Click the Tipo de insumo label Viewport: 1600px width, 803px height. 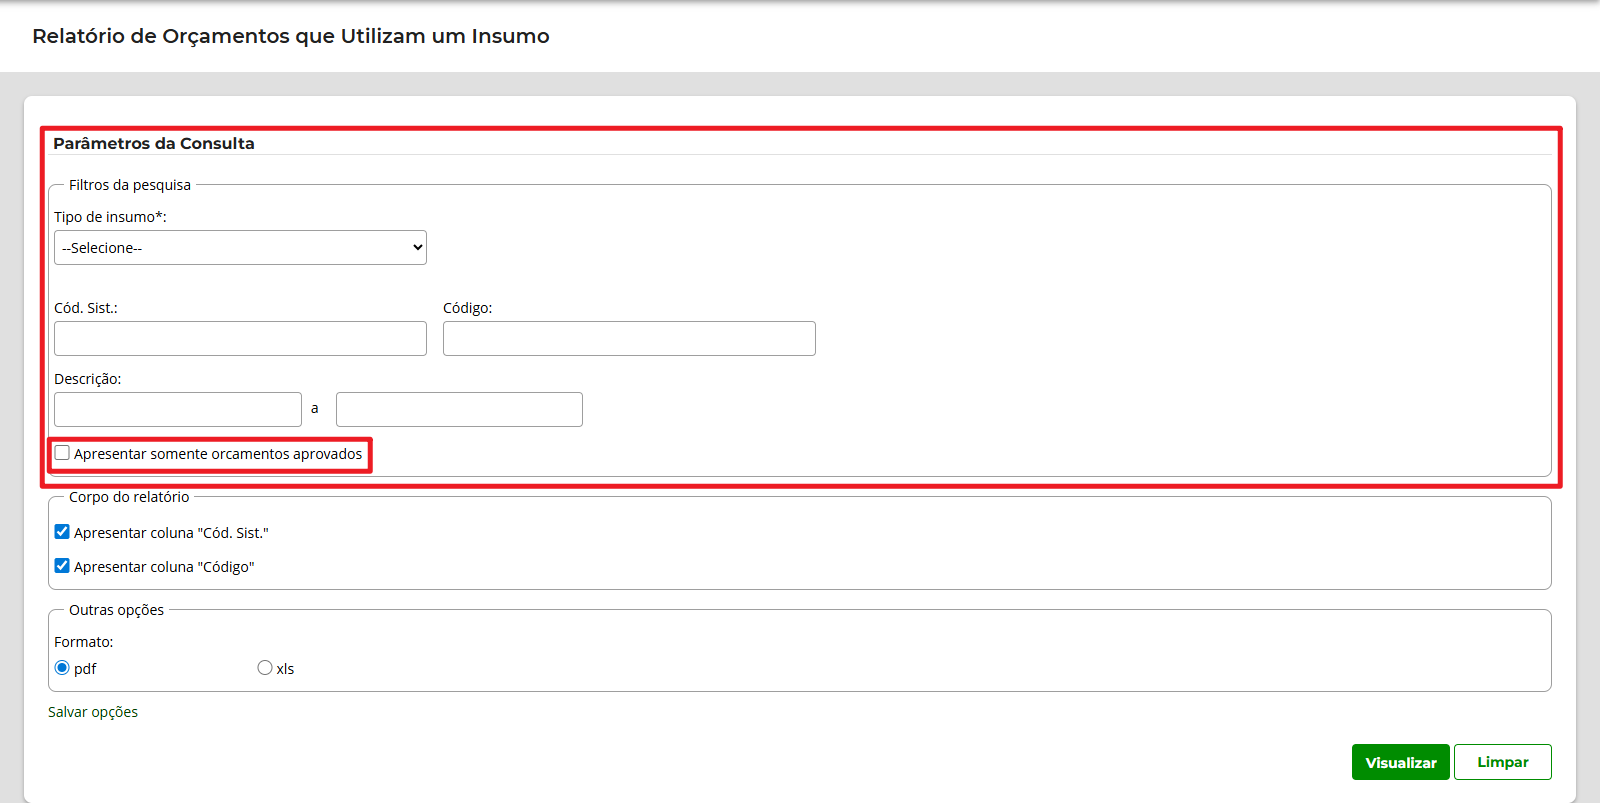[x=110, y=217]
